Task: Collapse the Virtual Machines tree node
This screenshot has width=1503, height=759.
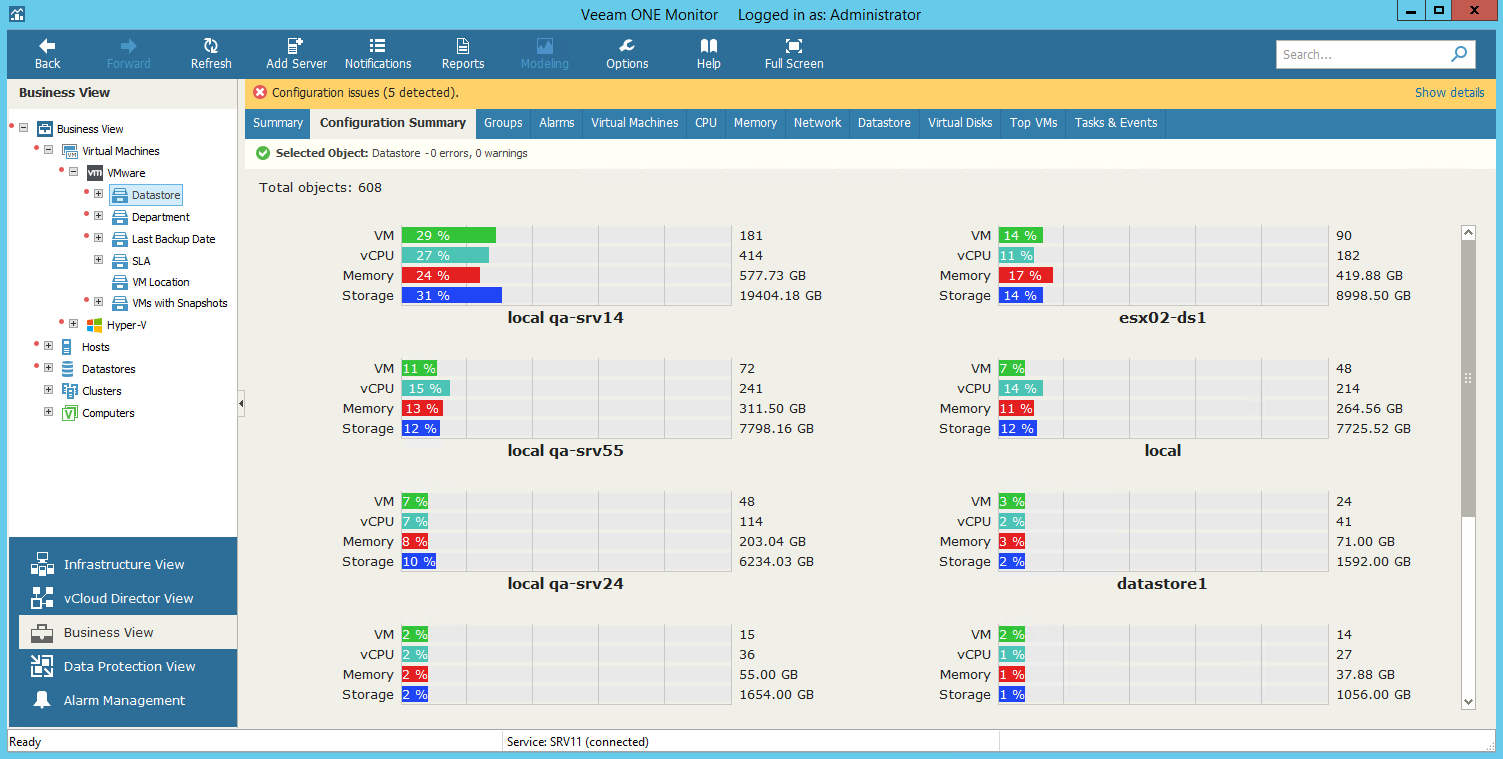Action: pos(48,150)
